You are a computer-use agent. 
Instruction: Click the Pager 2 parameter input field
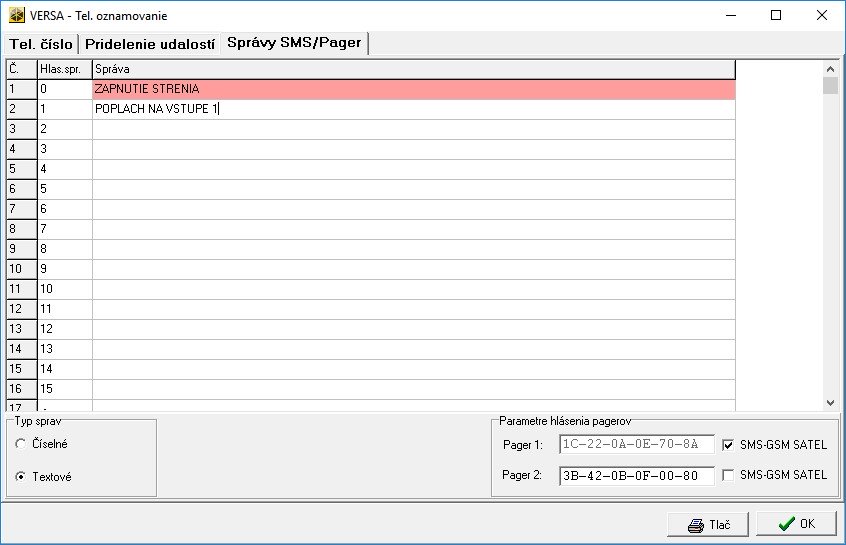click(636, 475)
